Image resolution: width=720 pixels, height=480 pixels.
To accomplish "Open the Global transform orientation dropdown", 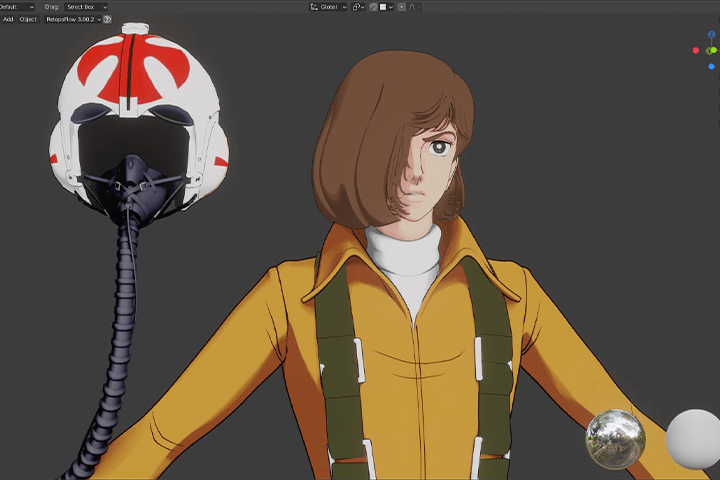I will [x=328, y=7].
